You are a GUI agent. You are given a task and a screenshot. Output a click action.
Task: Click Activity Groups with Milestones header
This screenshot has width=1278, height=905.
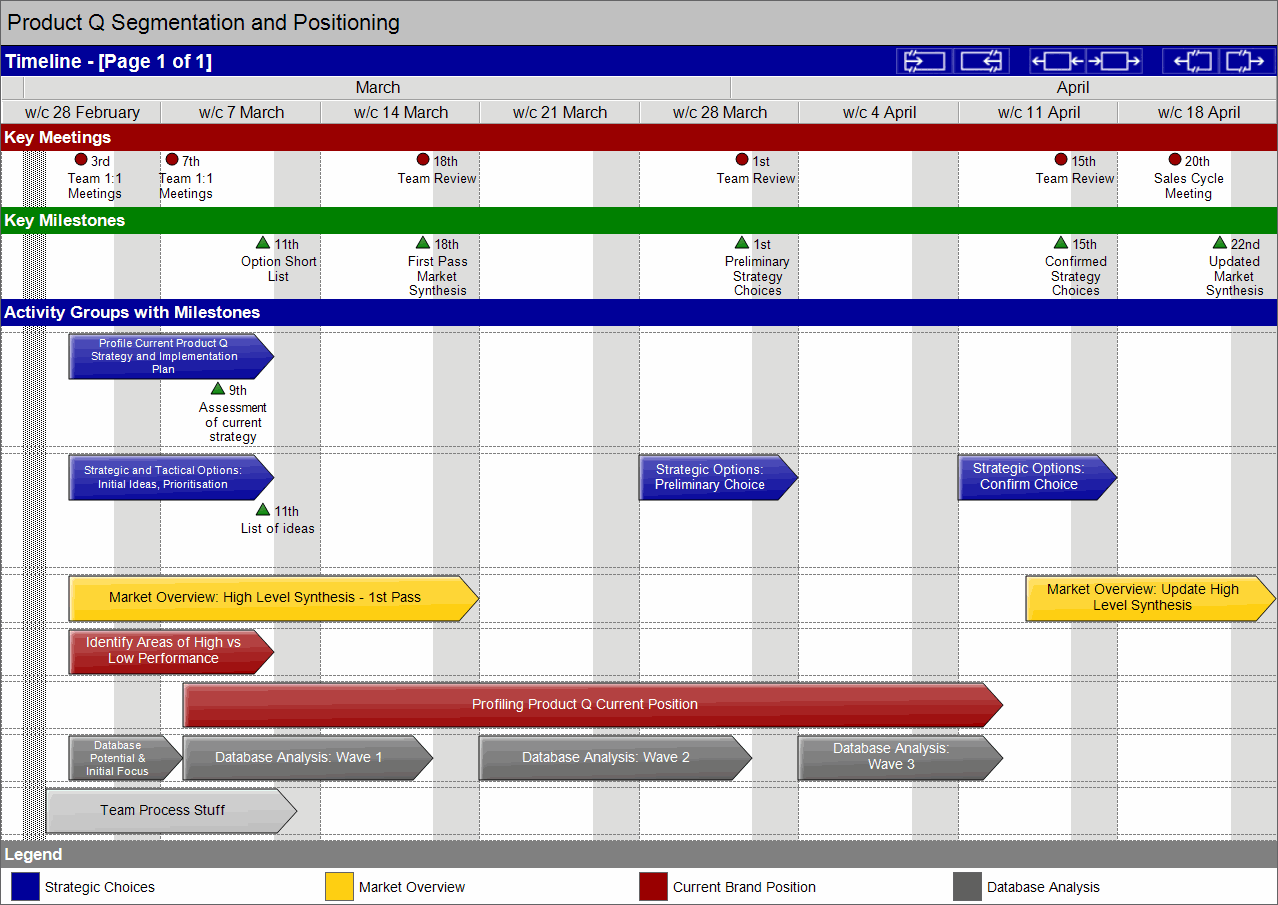click(x=639, y=313)
